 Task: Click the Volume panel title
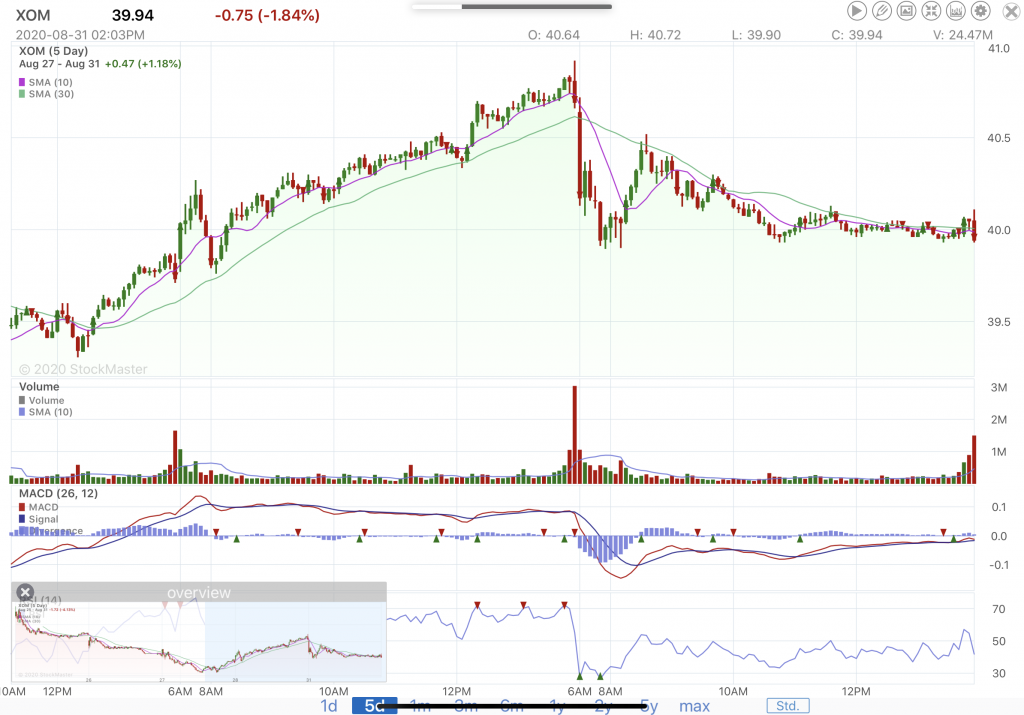coord(38,387)
